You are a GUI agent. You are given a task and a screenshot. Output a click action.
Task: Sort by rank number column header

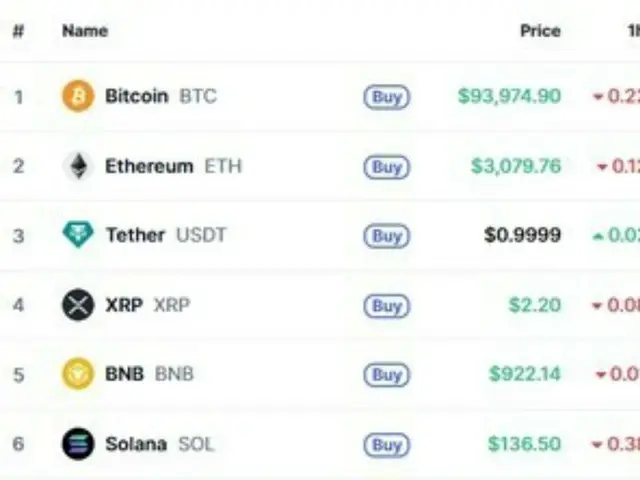tap(18, 31)
